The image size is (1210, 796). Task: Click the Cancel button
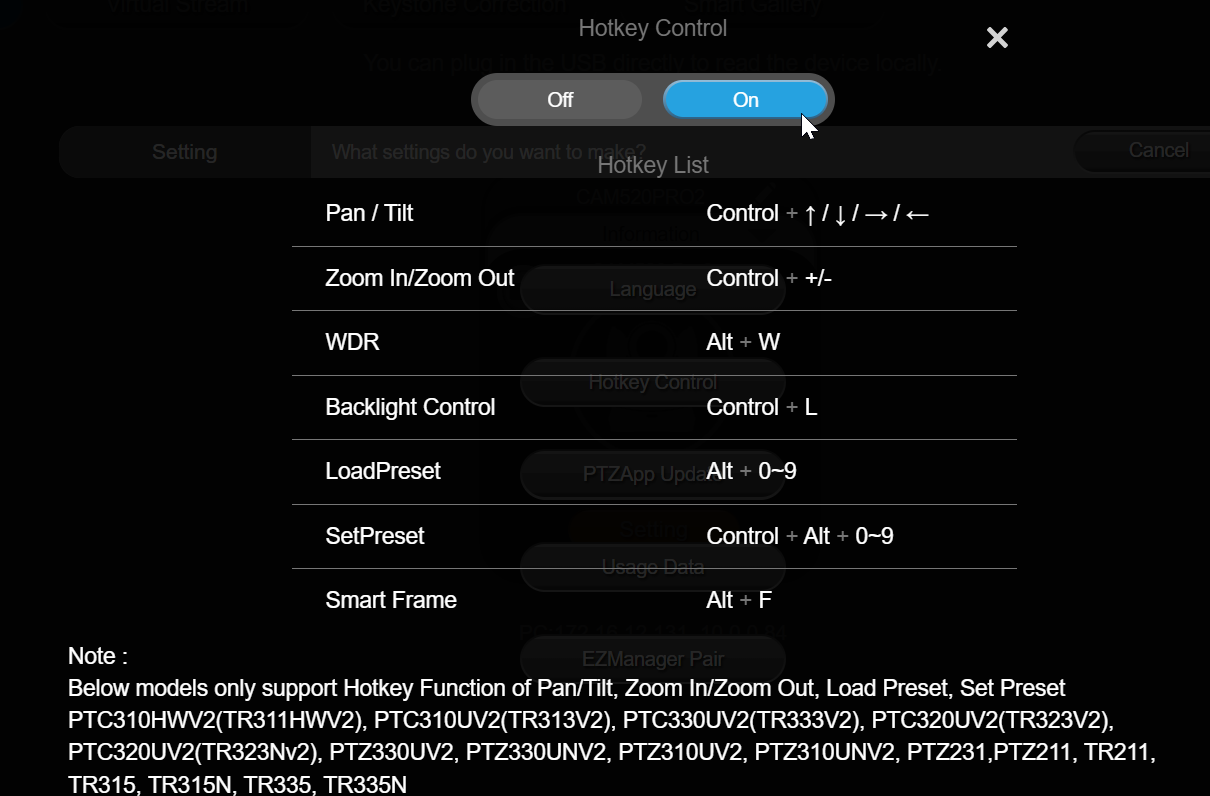click(1158, 149)
